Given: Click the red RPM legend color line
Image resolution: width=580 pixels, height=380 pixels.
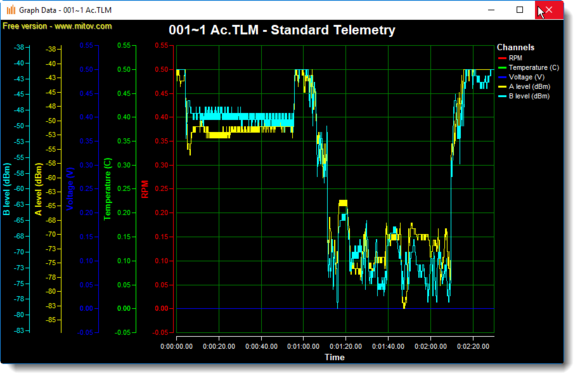Looking at the screenshot, I should coord(502,58).
